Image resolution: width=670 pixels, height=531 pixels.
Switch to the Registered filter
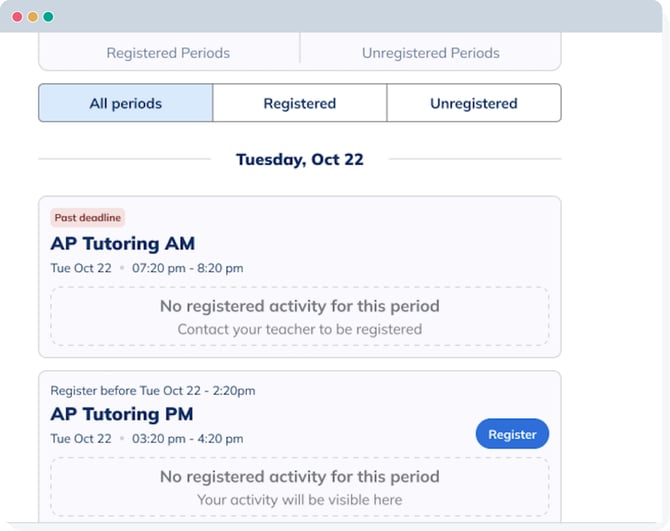(x=299, y=103)
